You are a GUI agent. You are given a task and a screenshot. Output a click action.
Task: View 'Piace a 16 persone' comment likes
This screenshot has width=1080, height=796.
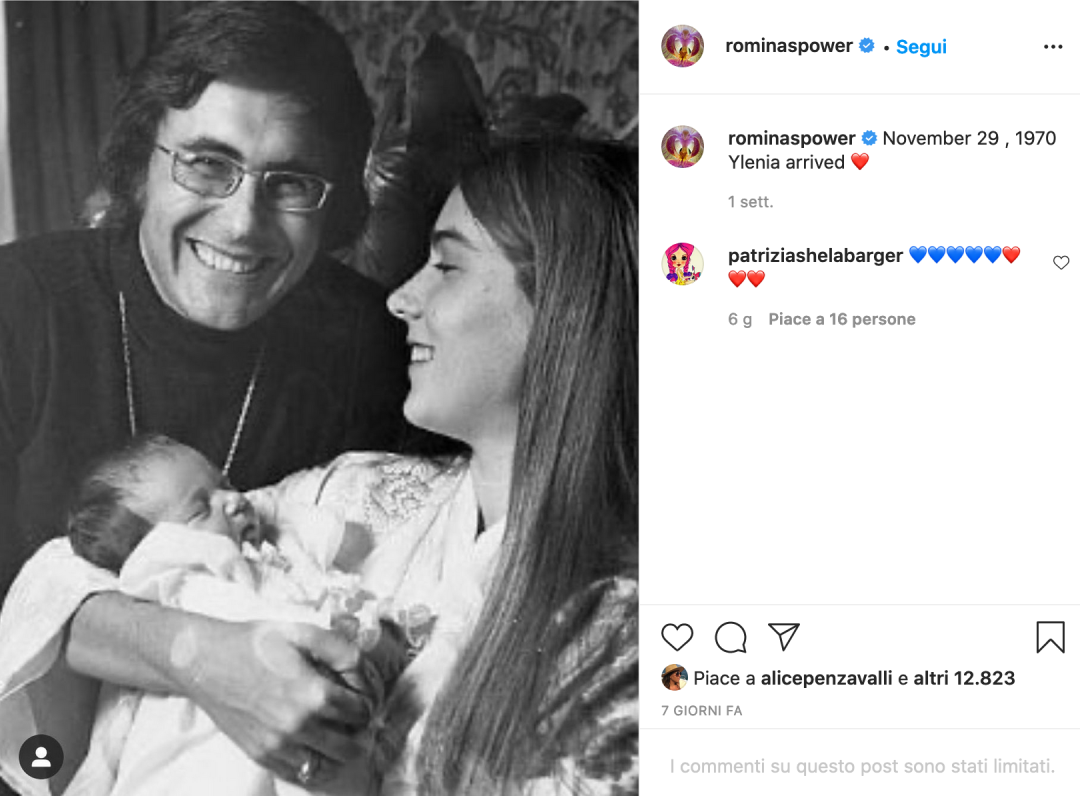pyautogui.click(x=842, y=319)
